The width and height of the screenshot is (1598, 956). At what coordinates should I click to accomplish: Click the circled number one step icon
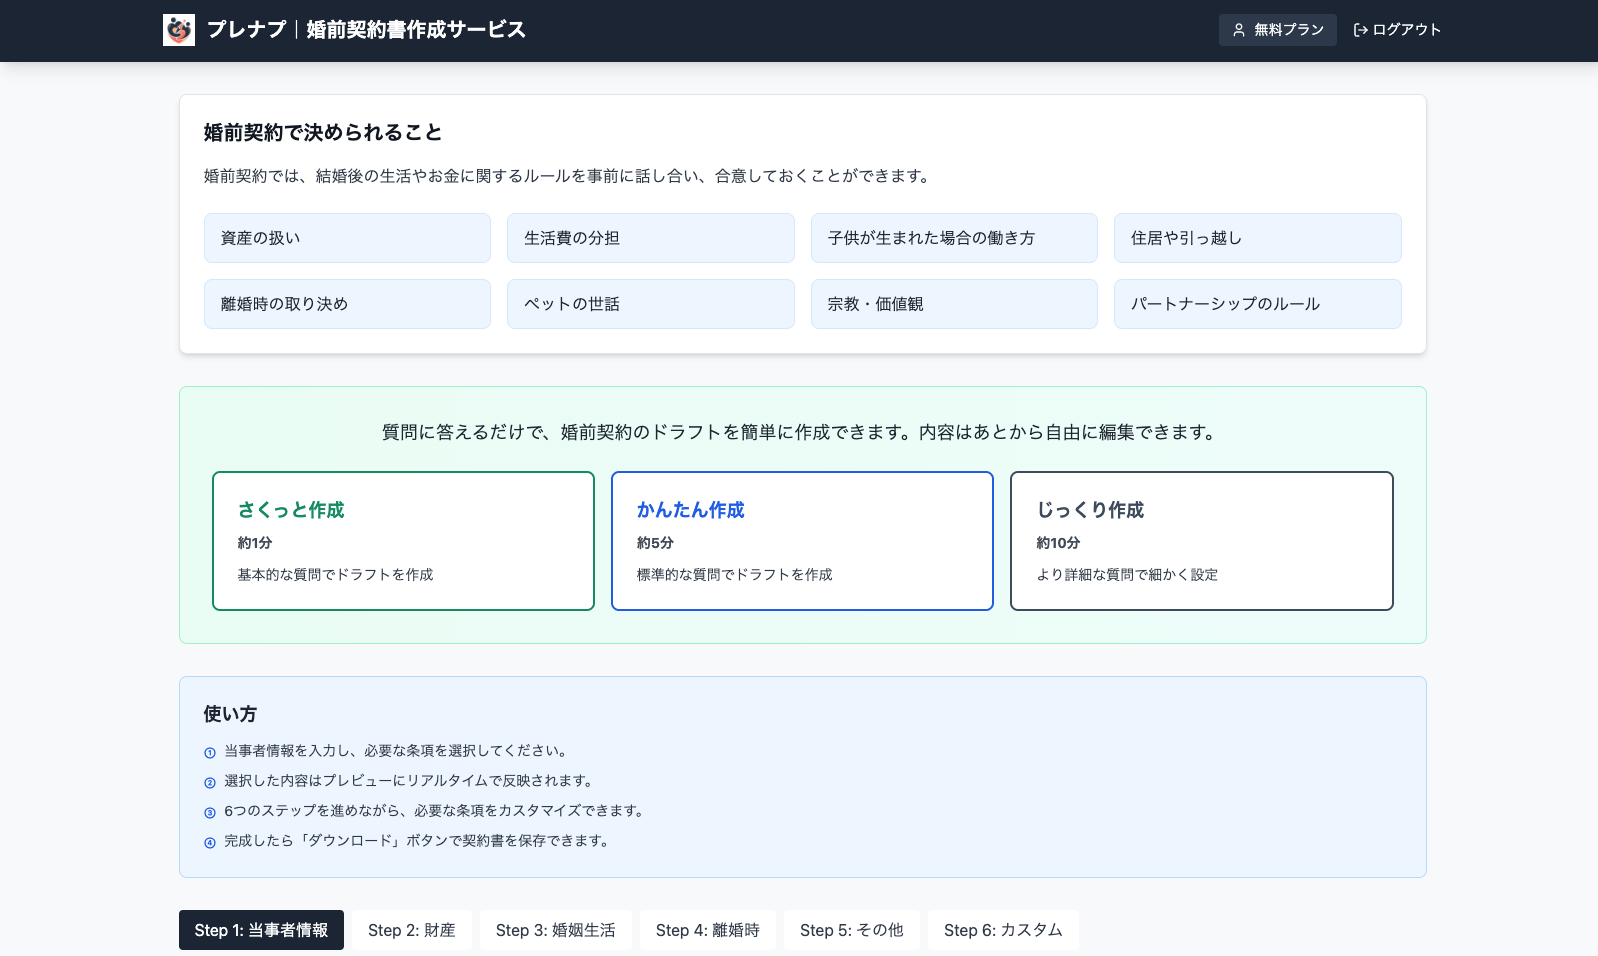210,753
